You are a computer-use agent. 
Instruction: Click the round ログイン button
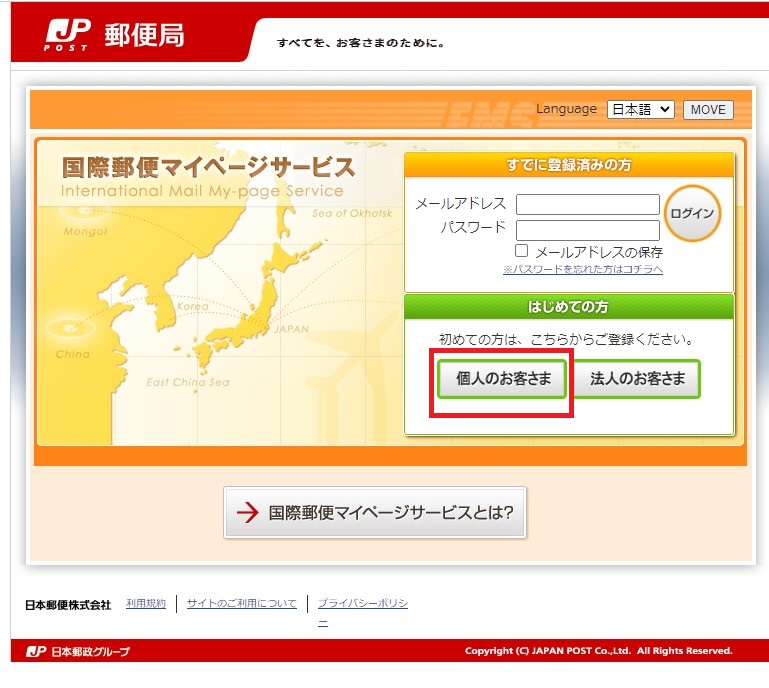[x=692, y=213]
